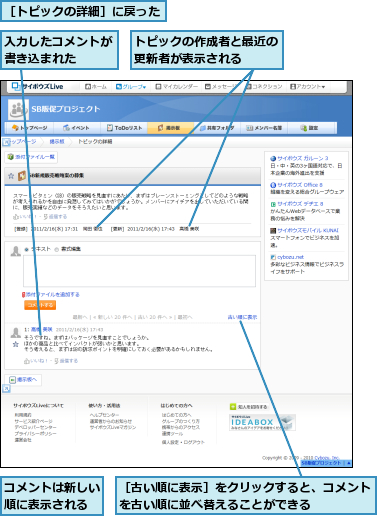The image size is (377, 516).
Task: Select the テキスト radio button
Action: 27,249
